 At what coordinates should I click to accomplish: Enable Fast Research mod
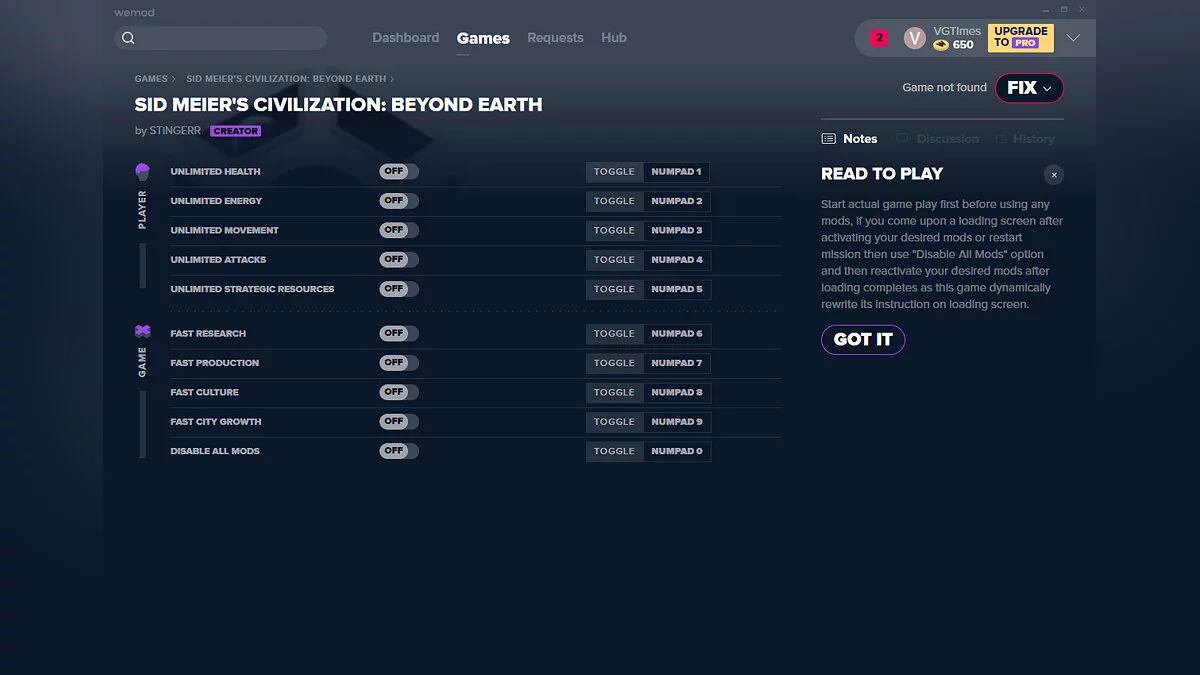[x=399, y=333]
